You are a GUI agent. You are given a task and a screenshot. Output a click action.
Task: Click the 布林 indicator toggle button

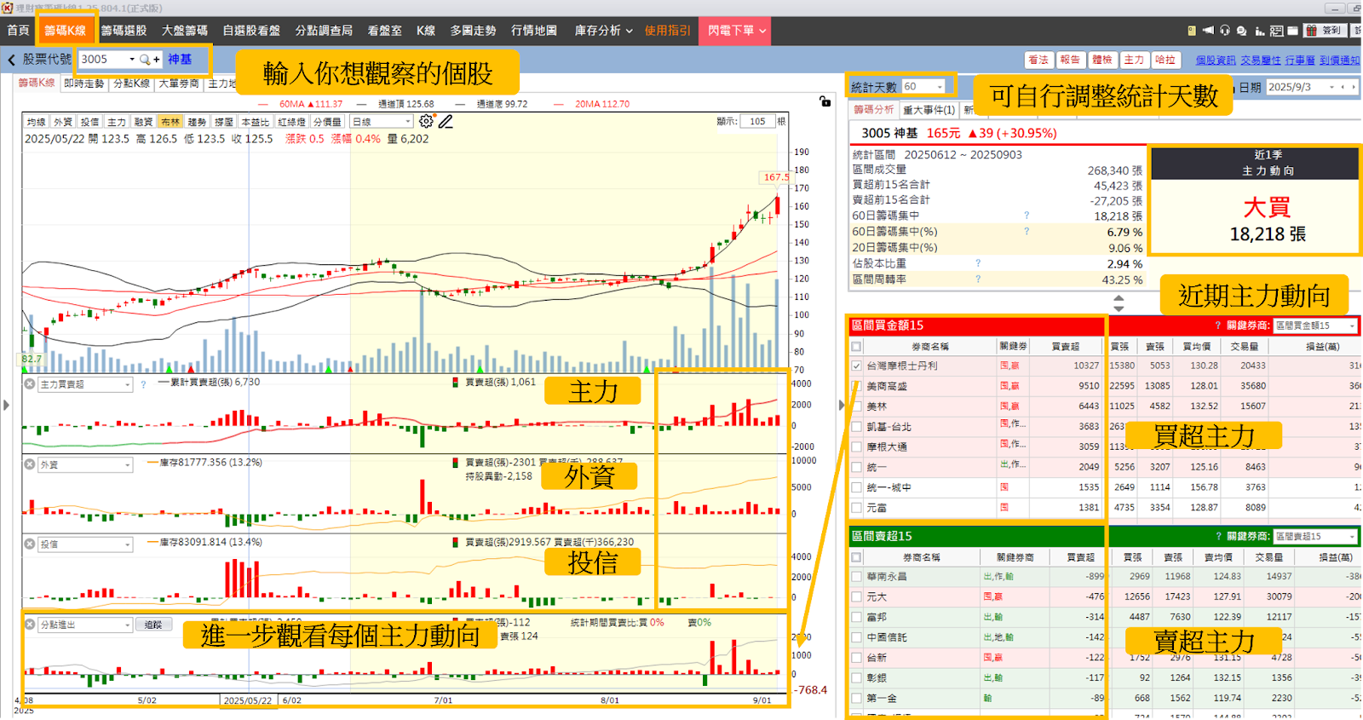[x=171, y=121]
